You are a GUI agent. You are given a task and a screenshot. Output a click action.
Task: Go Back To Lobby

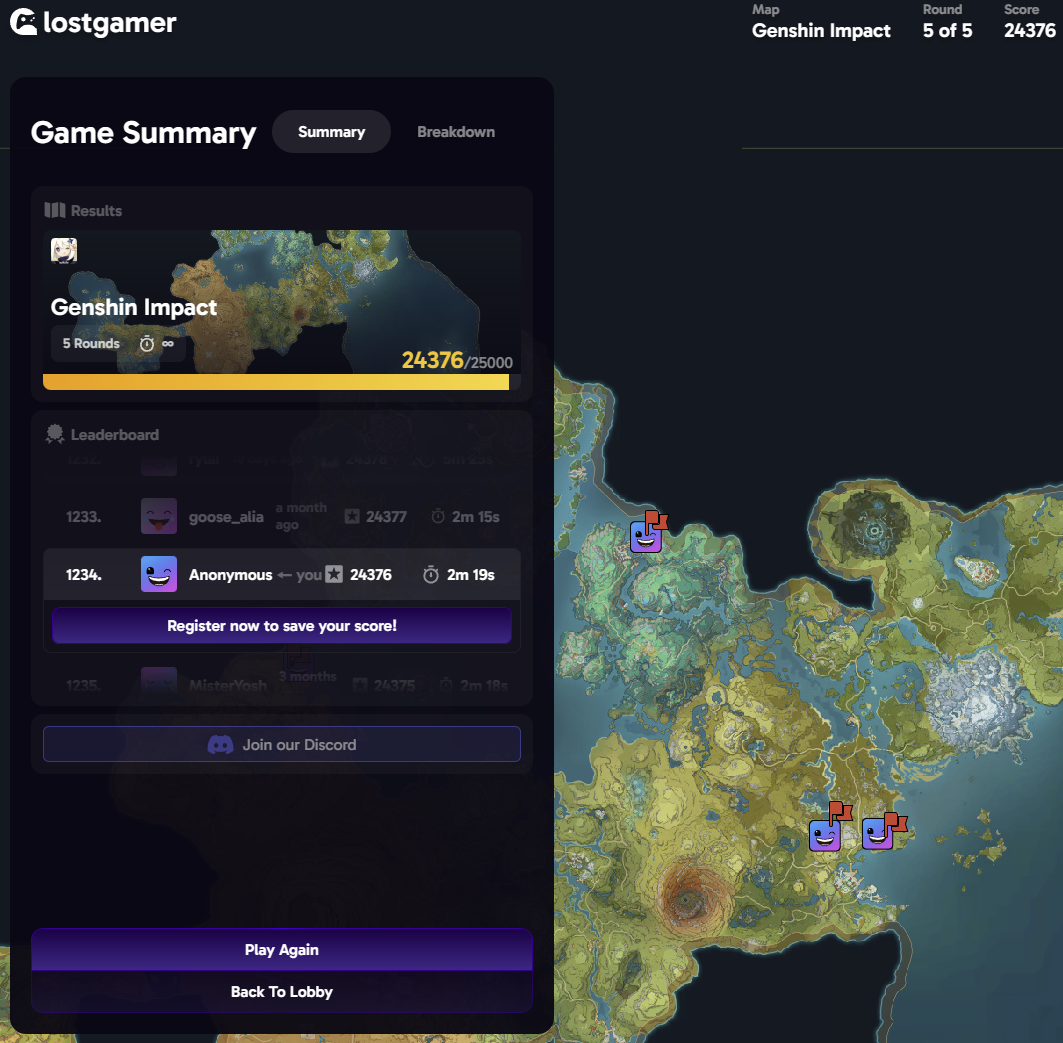point(281,991)
